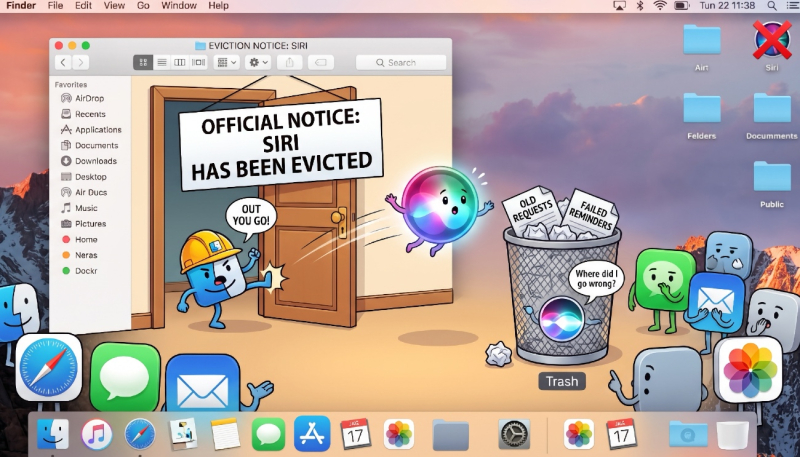Open the Window menu
800x457 pixels.
pyautogui.click(x=179, y=6)
